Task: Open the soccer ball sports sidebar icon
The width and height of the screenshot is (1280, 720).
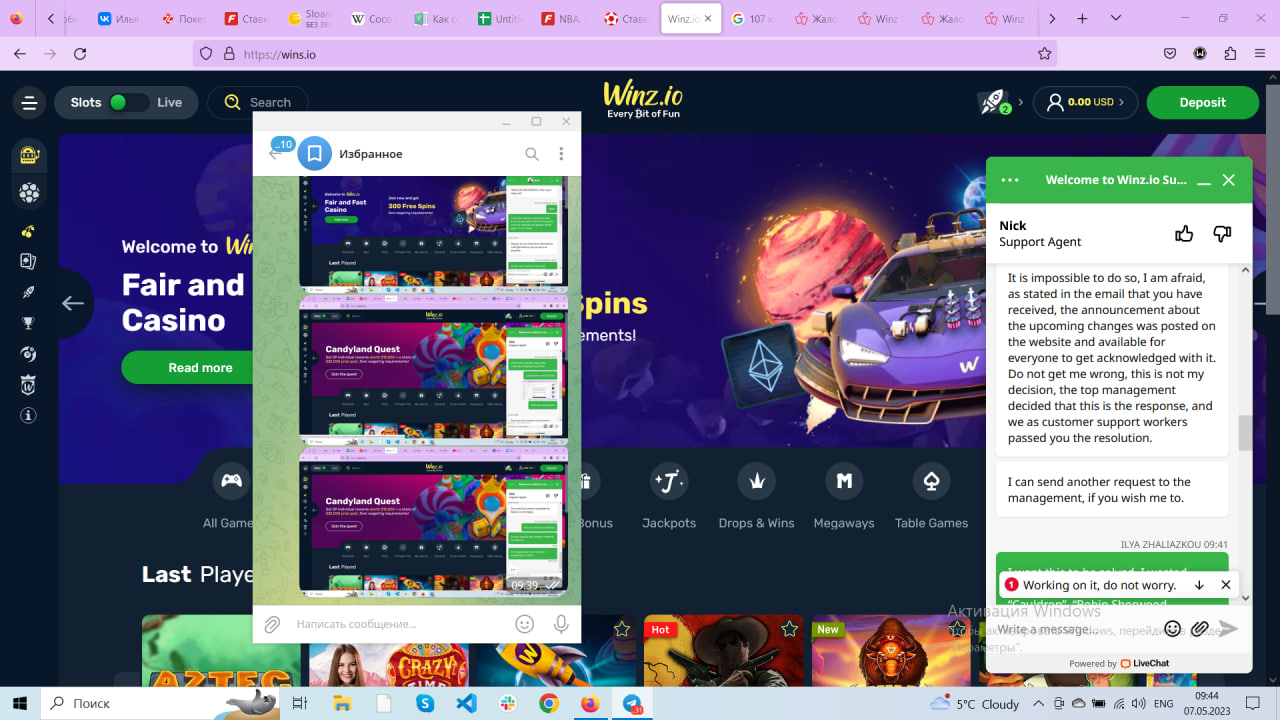Action: click(29, 193)
